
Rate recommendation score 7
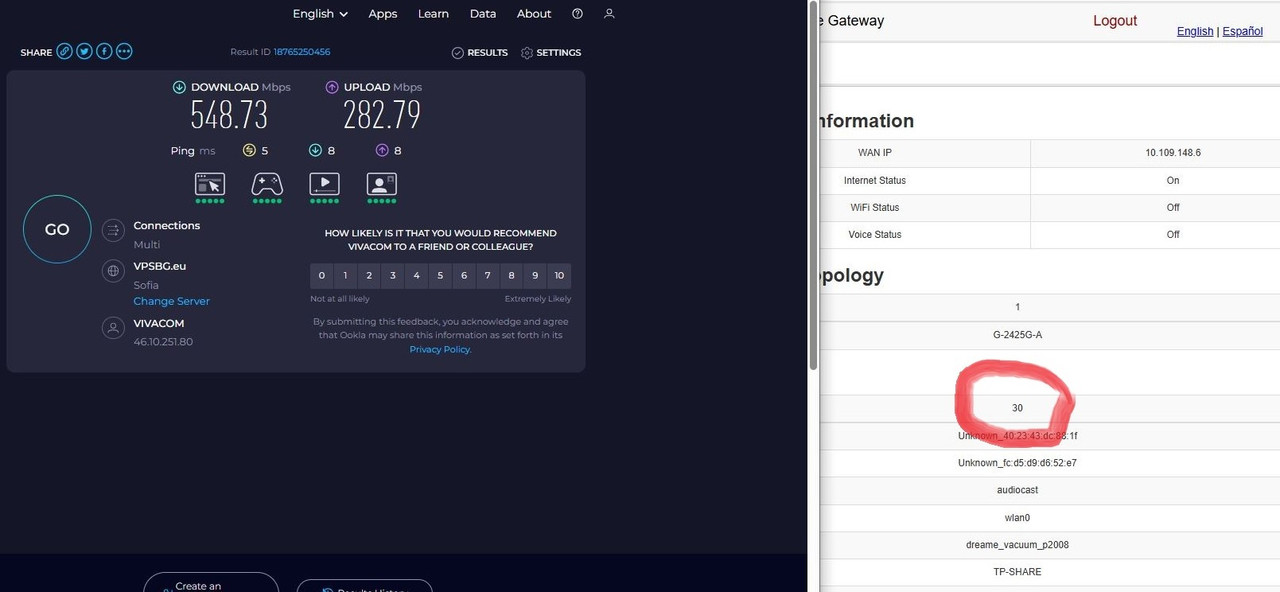[488, 276]
